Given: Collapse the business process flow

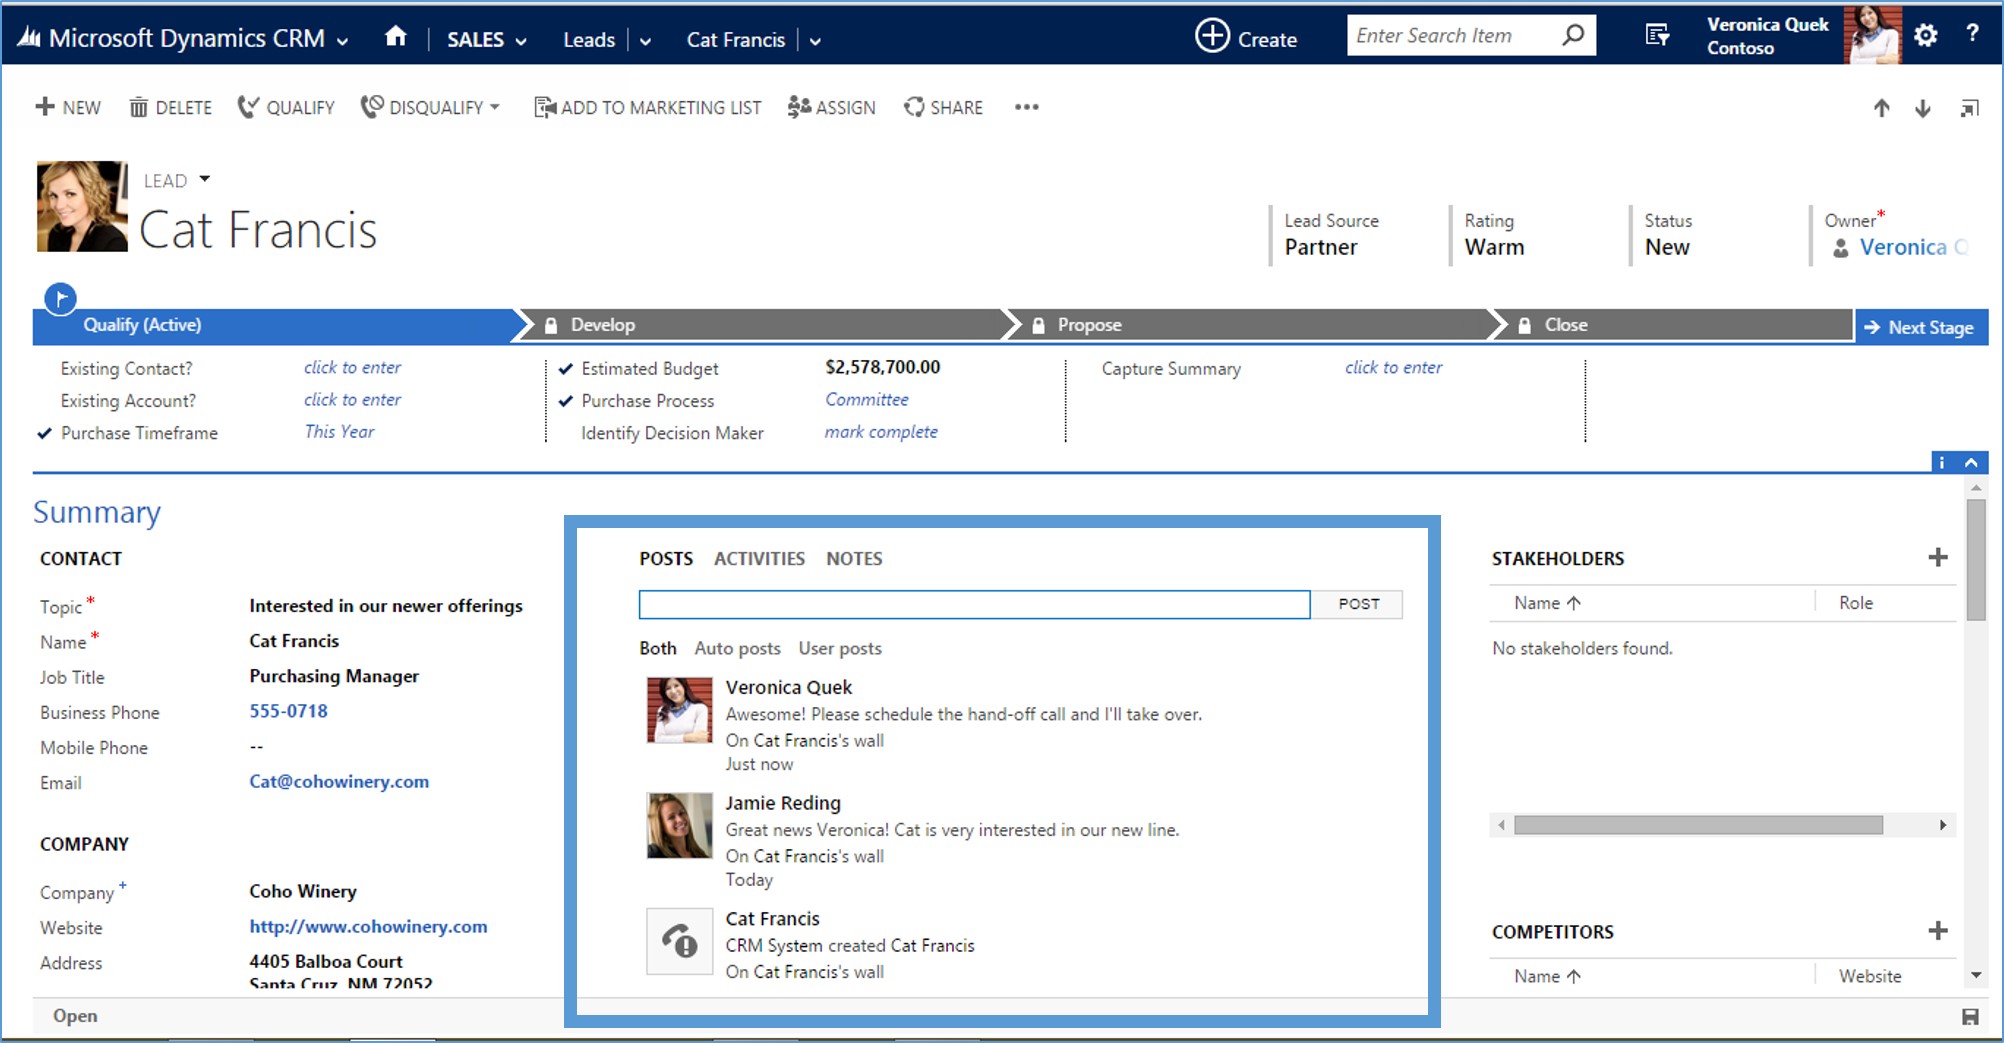Looking at the screenshot, I should tap(1970, 462).
